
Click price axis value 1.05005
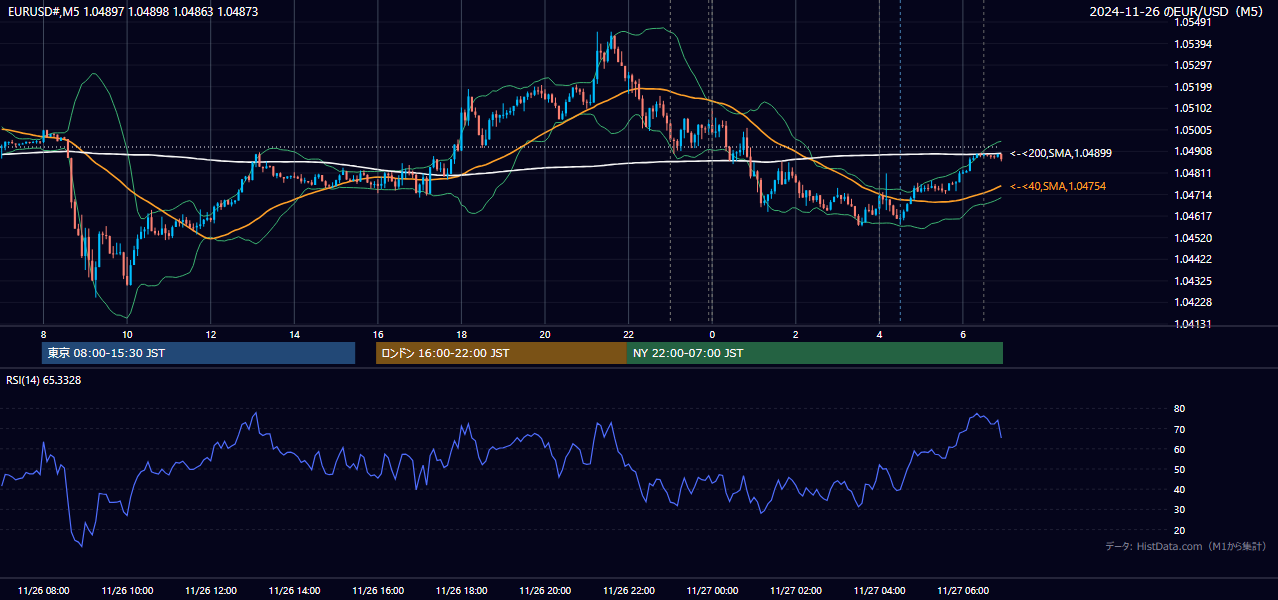tap(1193, 130)
